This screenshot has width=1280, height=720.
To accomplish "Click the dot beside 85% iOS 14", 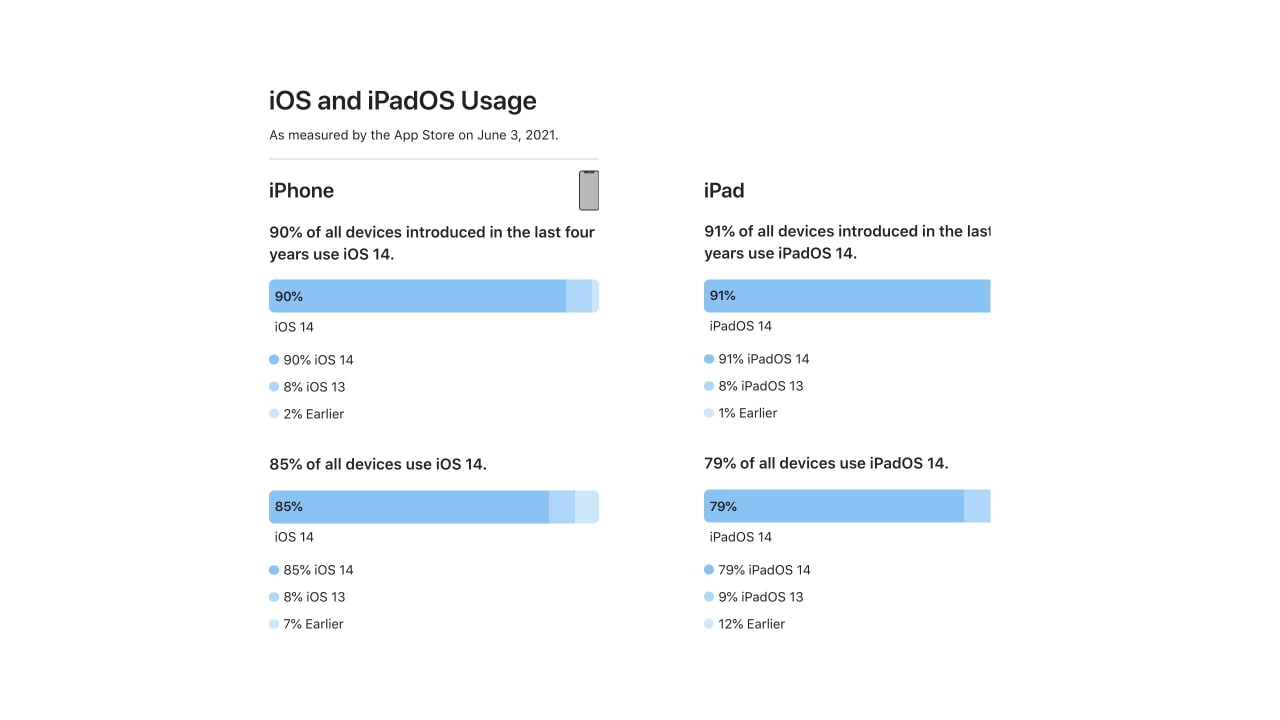I will tap(274, 570).
